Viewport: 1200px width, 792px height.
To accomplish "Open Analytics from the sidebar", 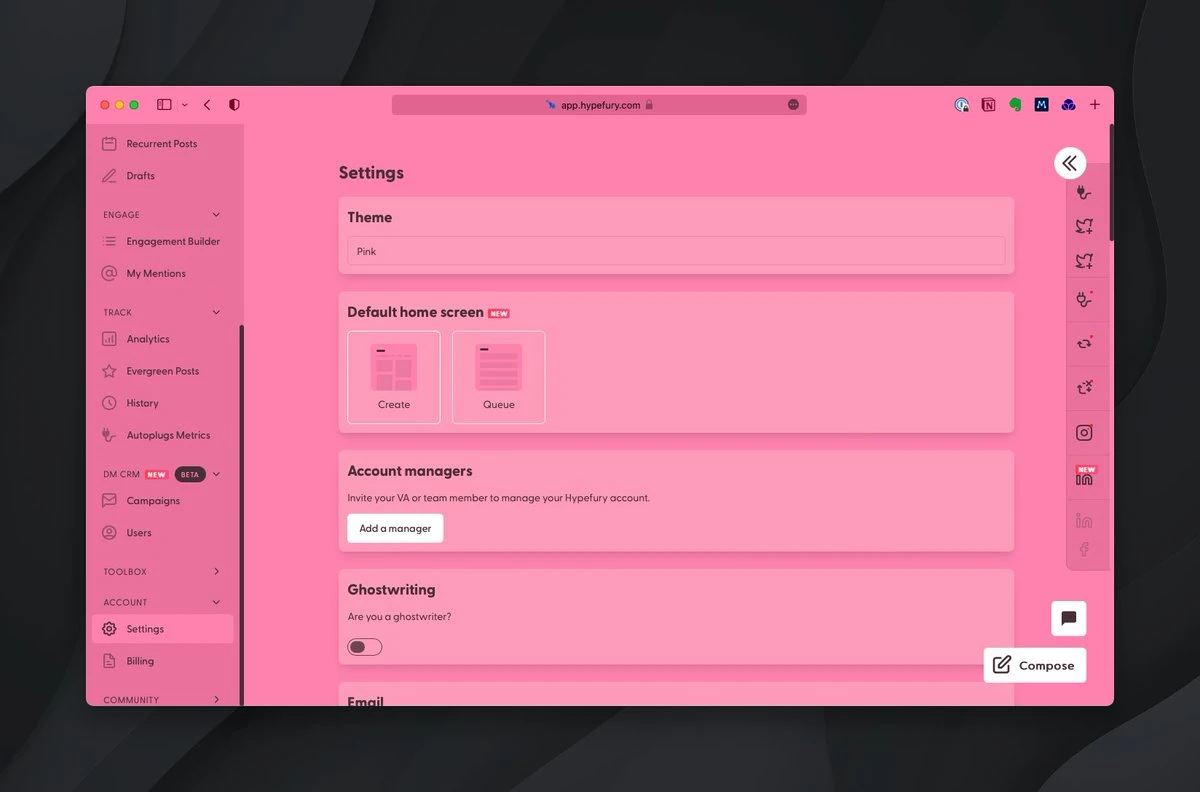I will point(147,339).
